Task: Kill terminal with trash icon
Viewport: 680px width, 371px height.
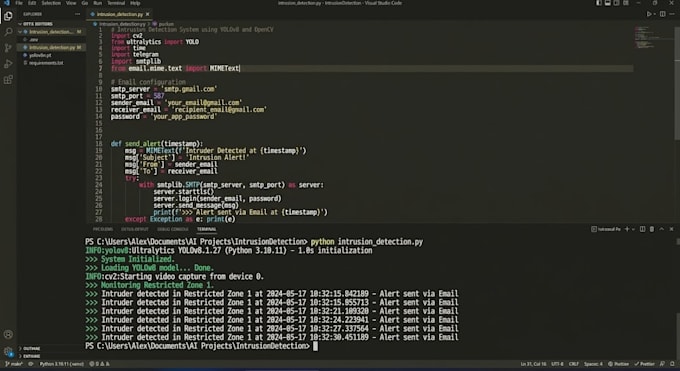Action: [x=652, y=229]
